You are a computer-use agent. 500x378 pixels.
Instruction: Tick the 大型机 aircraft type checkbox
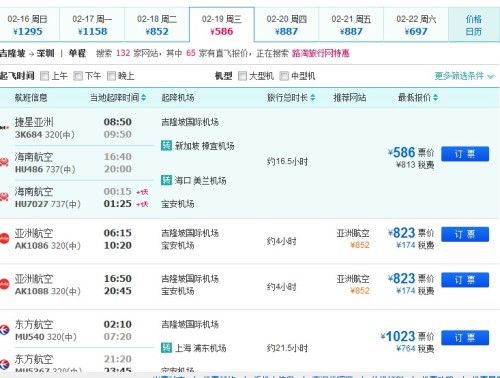click(x=242, y=76)
